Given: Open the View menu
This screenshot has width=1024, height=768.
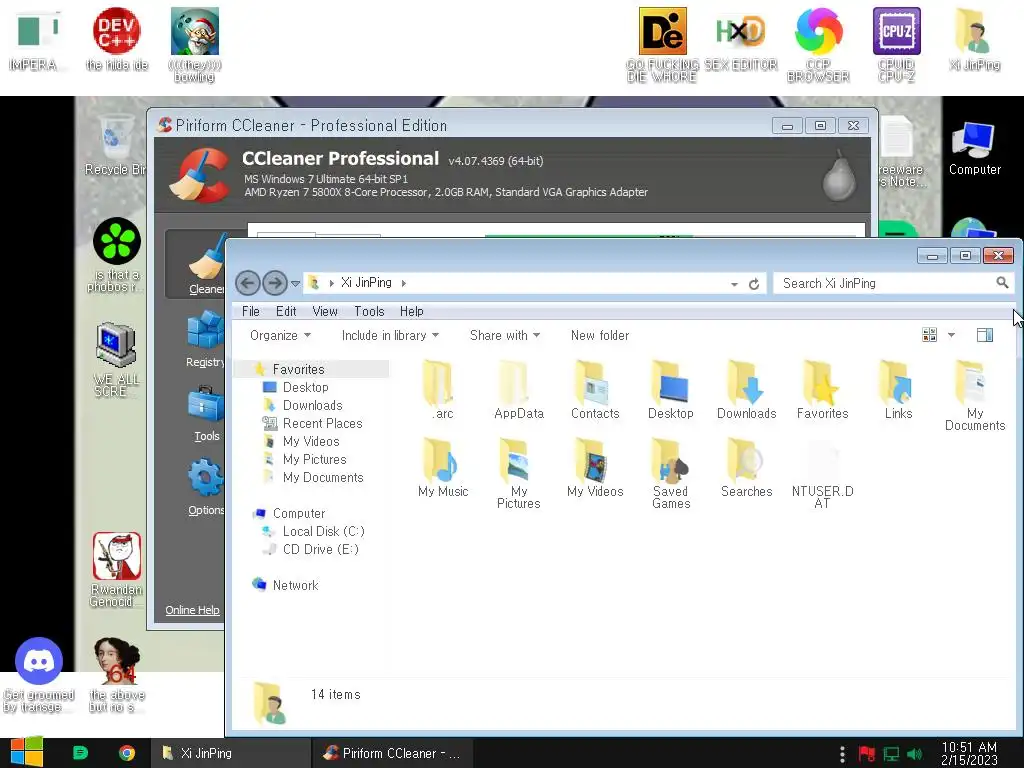Looking at the screenshot, I should 325,312.
